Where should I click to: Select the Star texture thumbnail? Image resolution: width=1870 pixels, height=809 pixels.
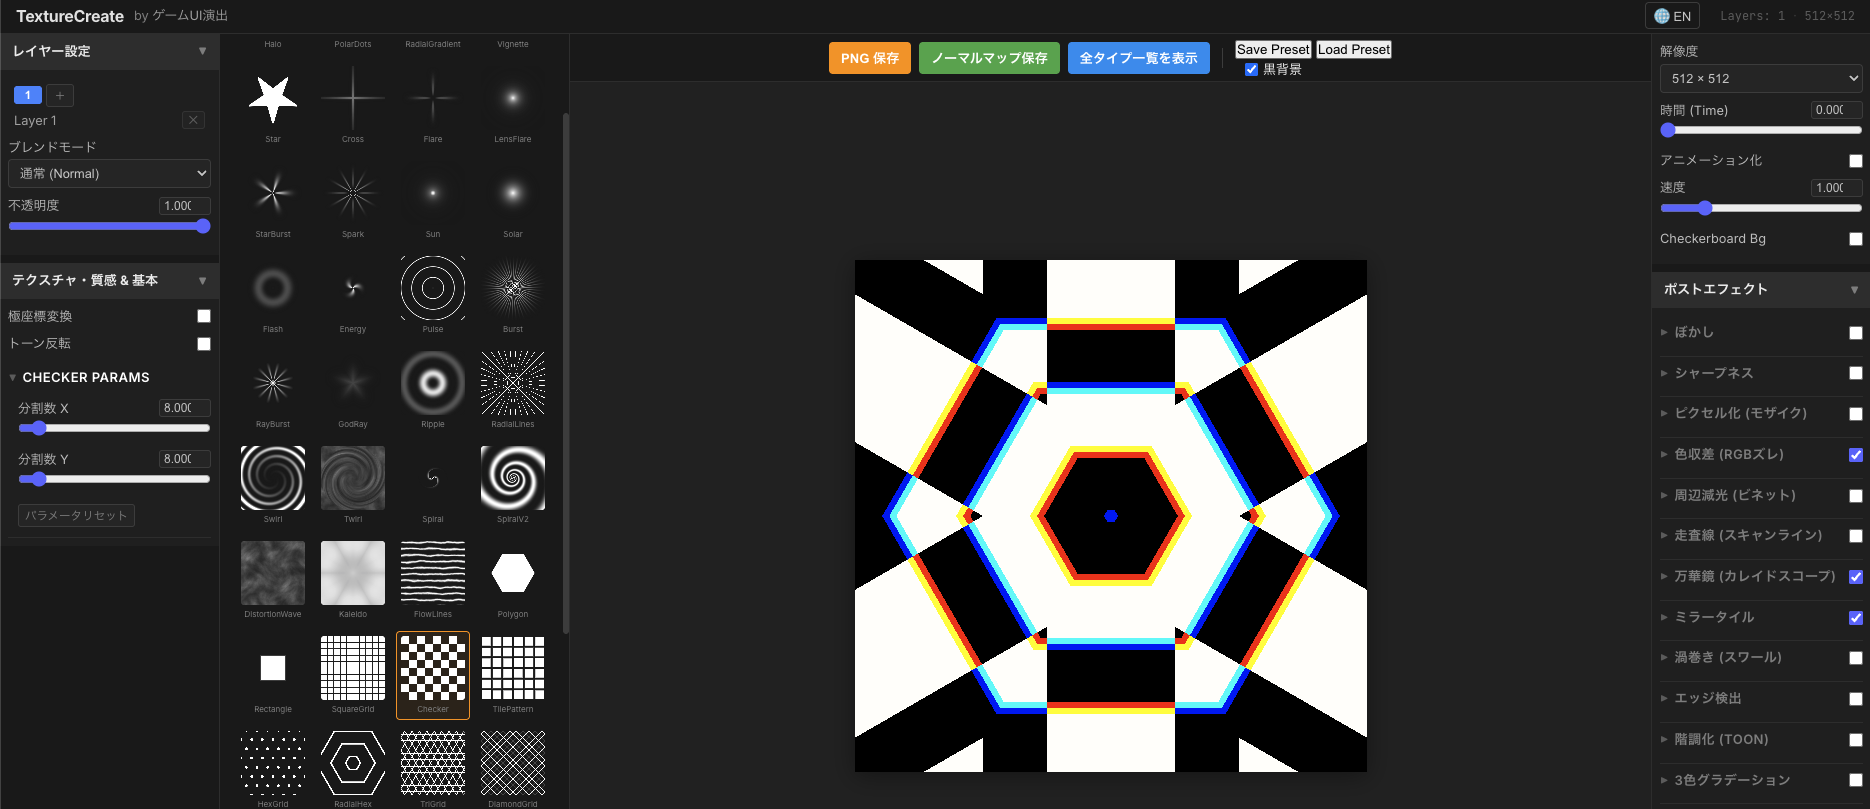272,99
